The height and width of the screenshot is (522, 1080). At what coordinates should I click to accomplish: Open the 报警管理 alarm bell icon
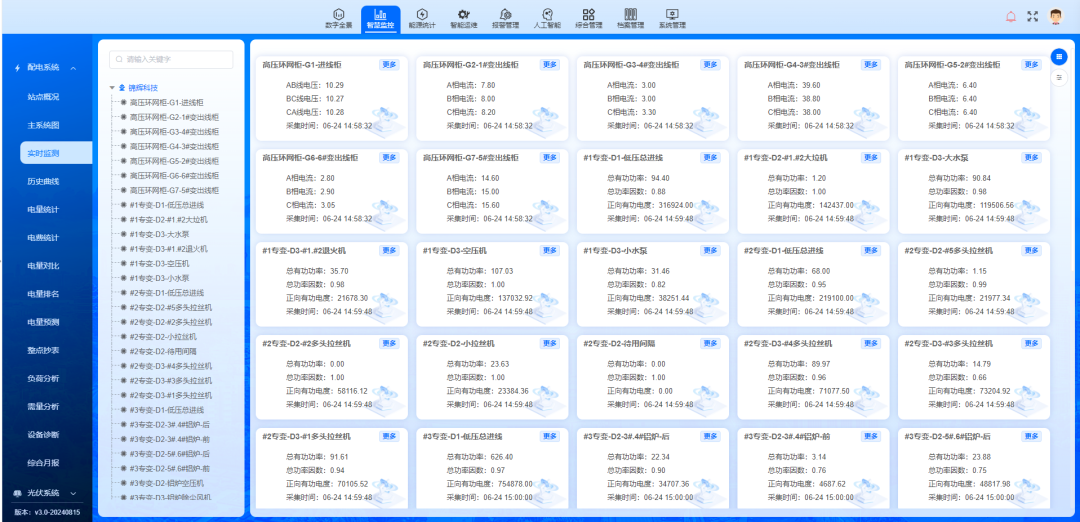coord(506,14)
